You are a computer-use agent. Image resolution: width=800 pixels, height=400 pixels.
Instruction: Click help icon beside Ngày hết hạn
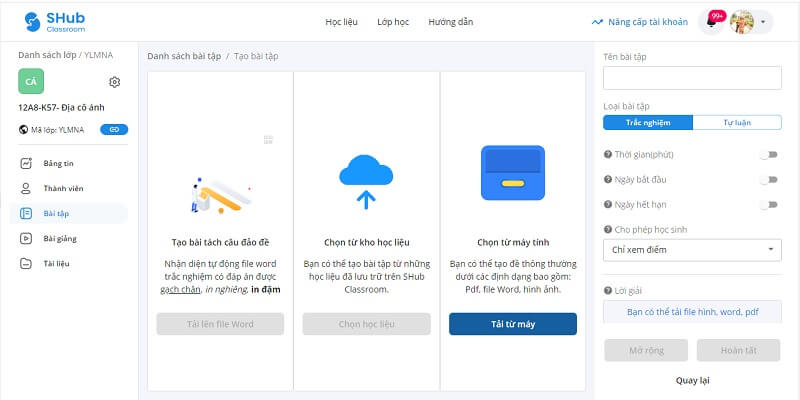tap(608, 204)
